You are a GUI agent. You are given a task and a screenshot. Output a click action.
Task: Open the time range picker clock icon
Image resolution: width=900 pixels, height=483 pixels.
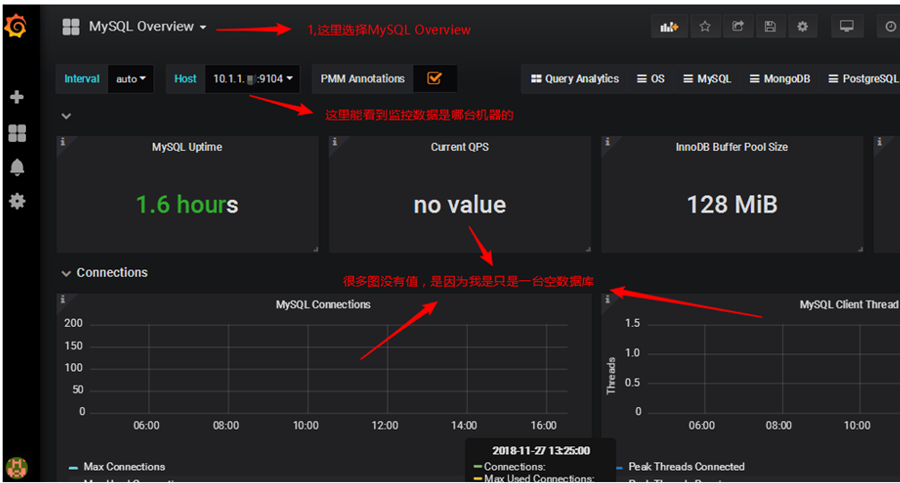tap(890, 26)
